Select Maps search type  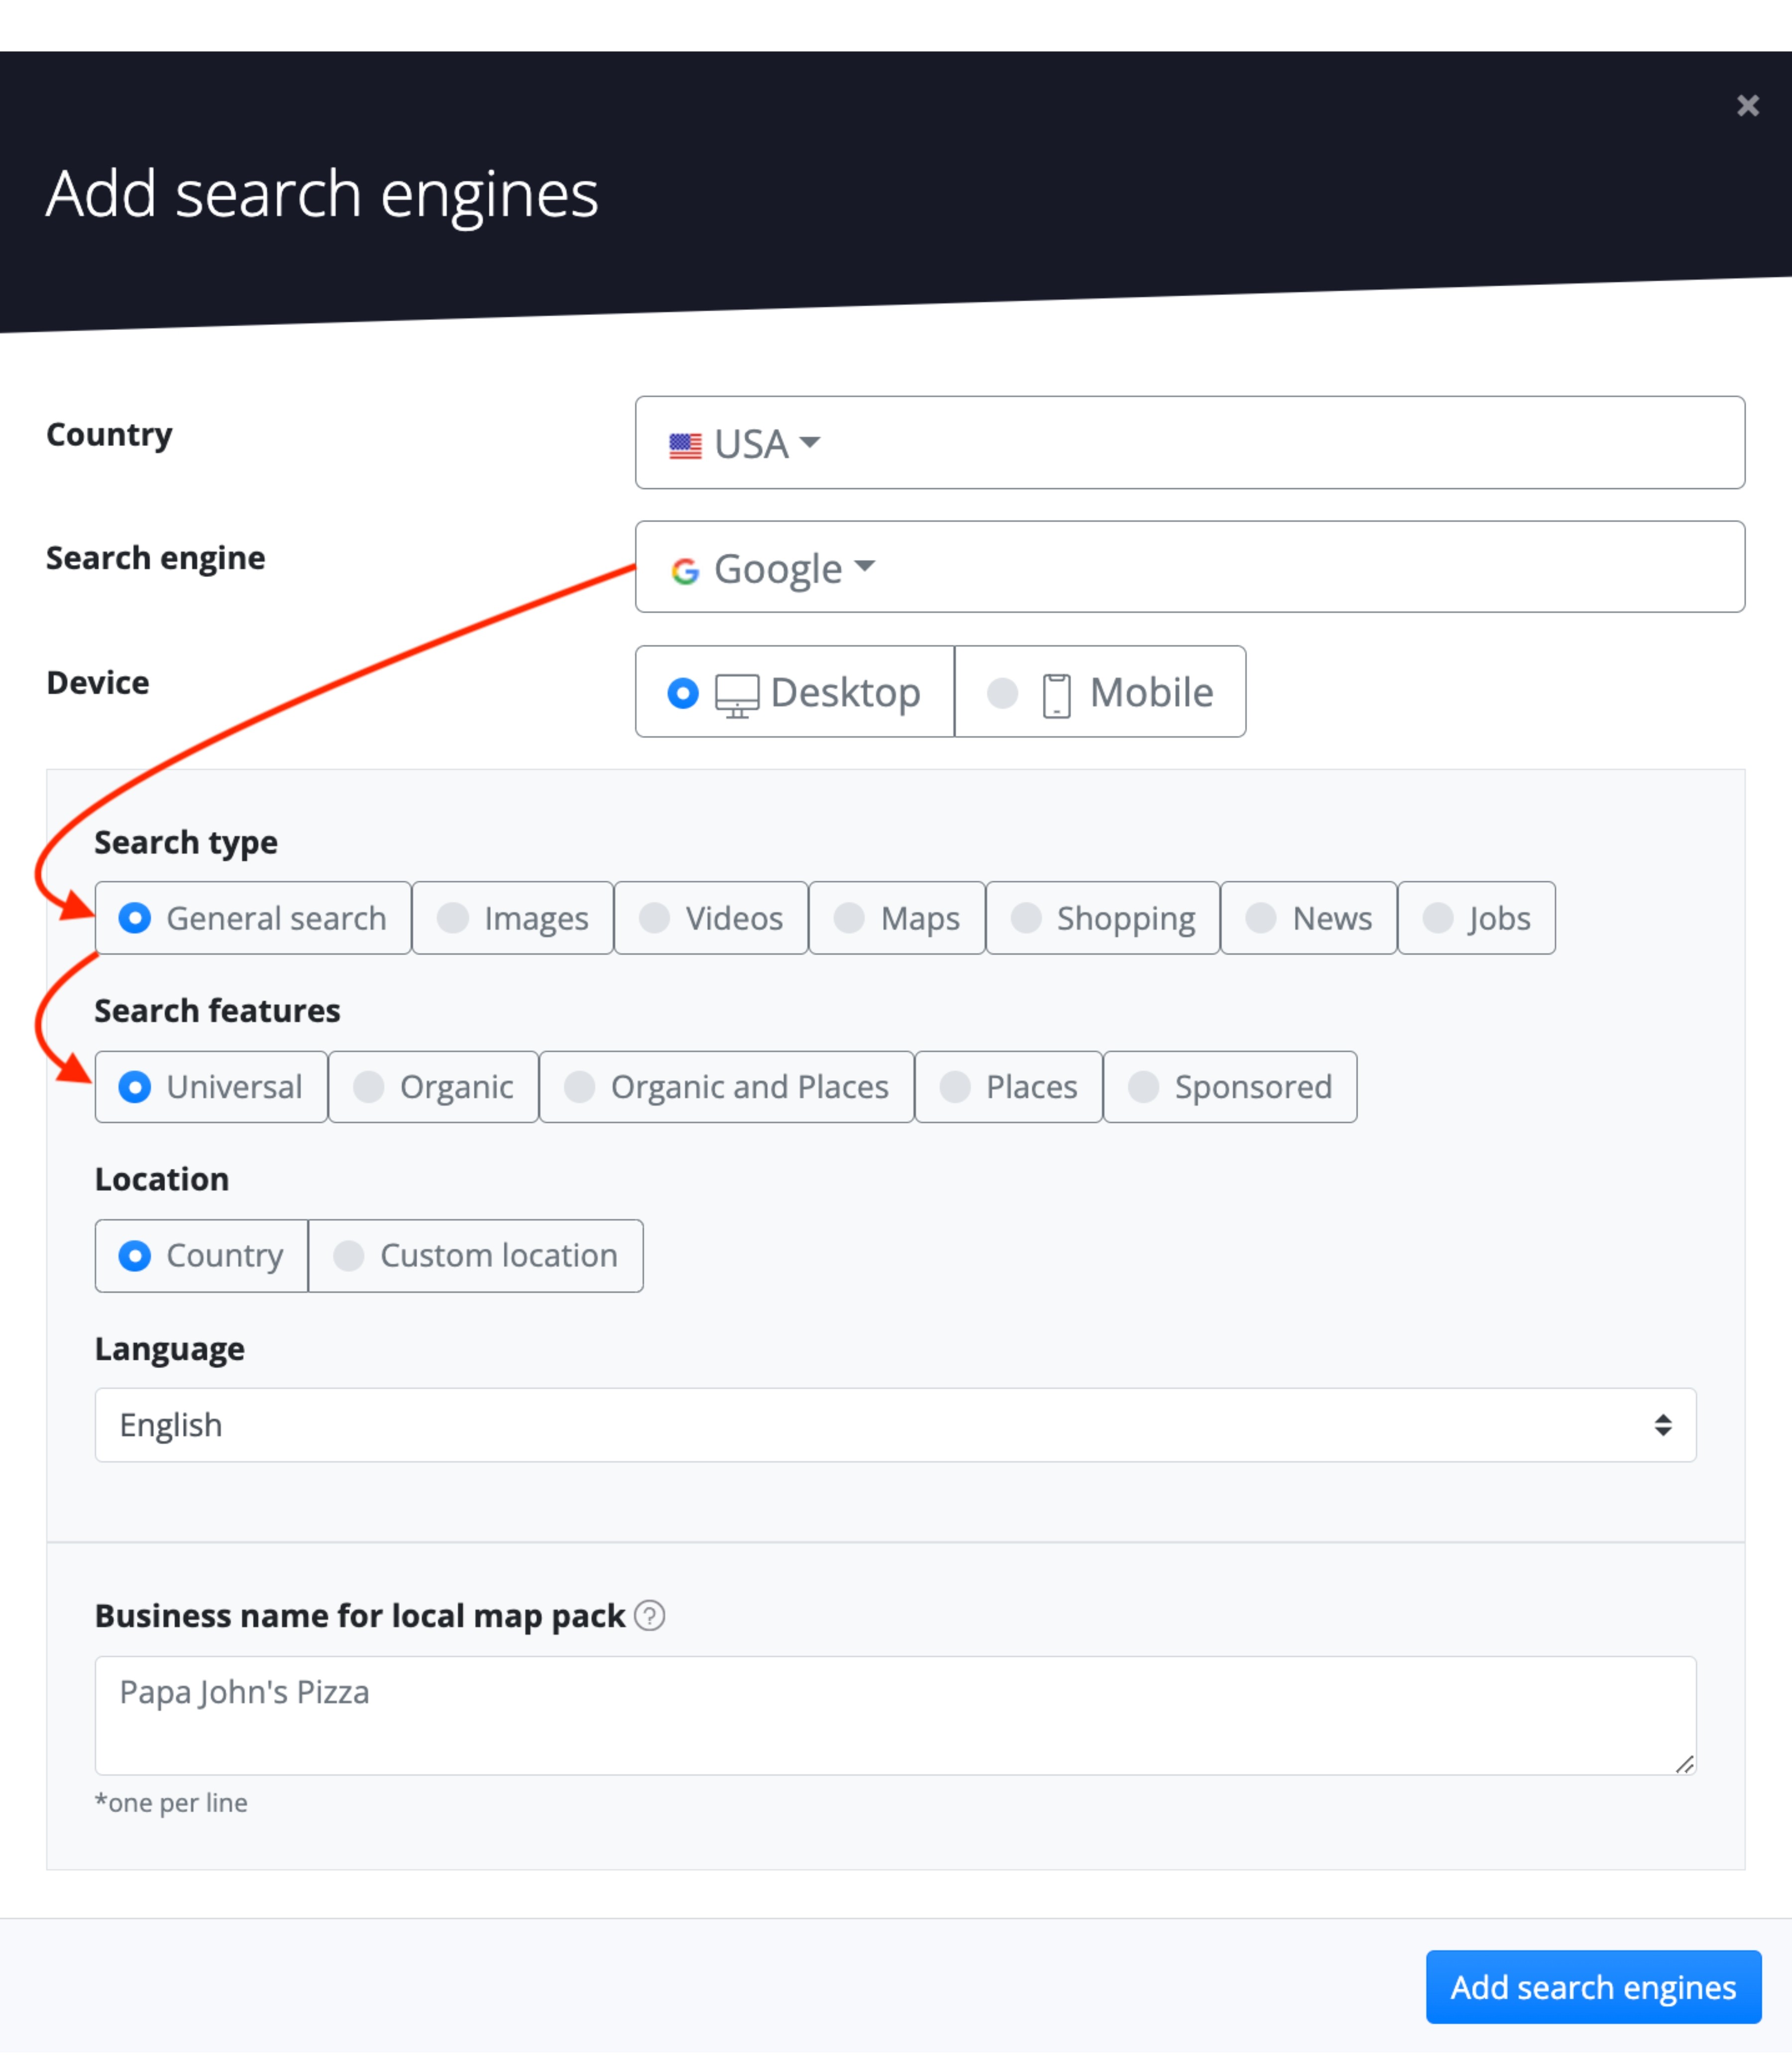(897, 918)
